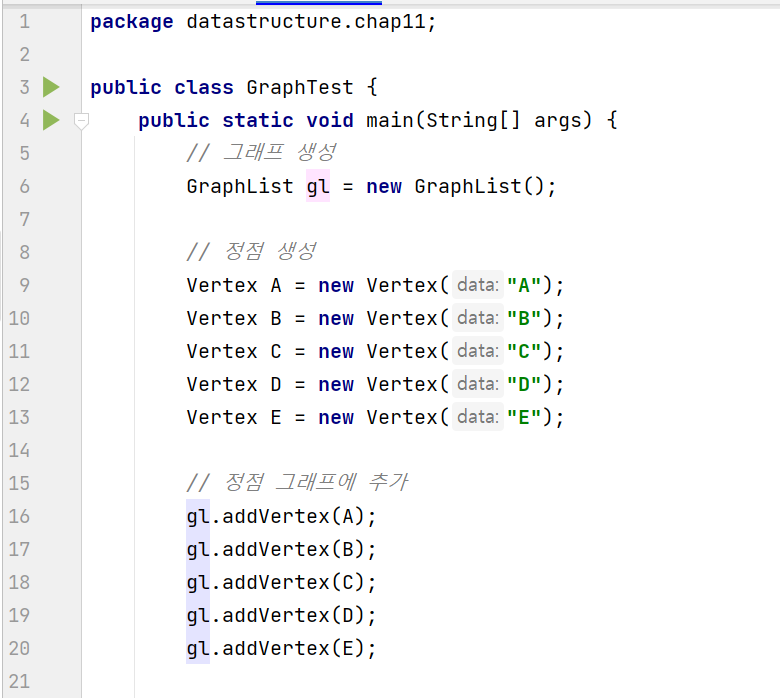Click the String[] args parameter
This screenshot has width=780, height=698.
point(508,120)
